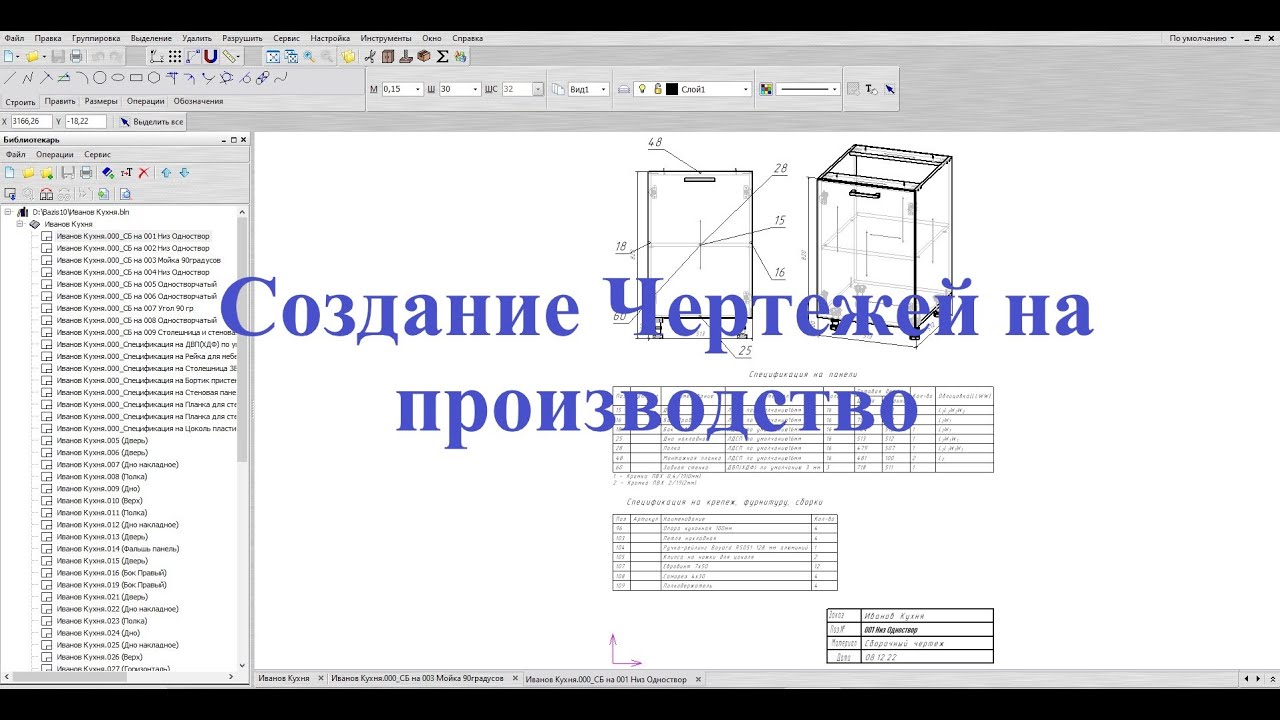
Task: Toggle the layer padlock lock icon
Action: 658,89
